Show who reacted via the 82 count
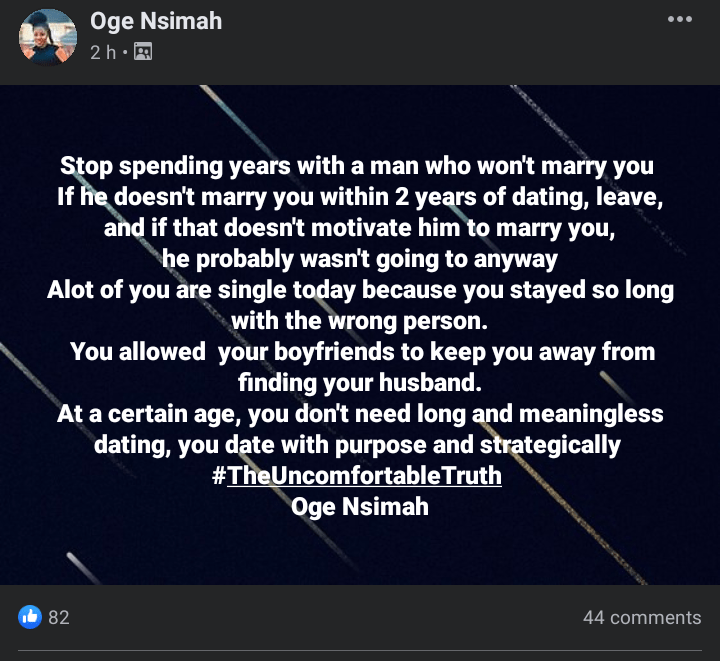The image size is (720, 661). [x=59, y=617]
